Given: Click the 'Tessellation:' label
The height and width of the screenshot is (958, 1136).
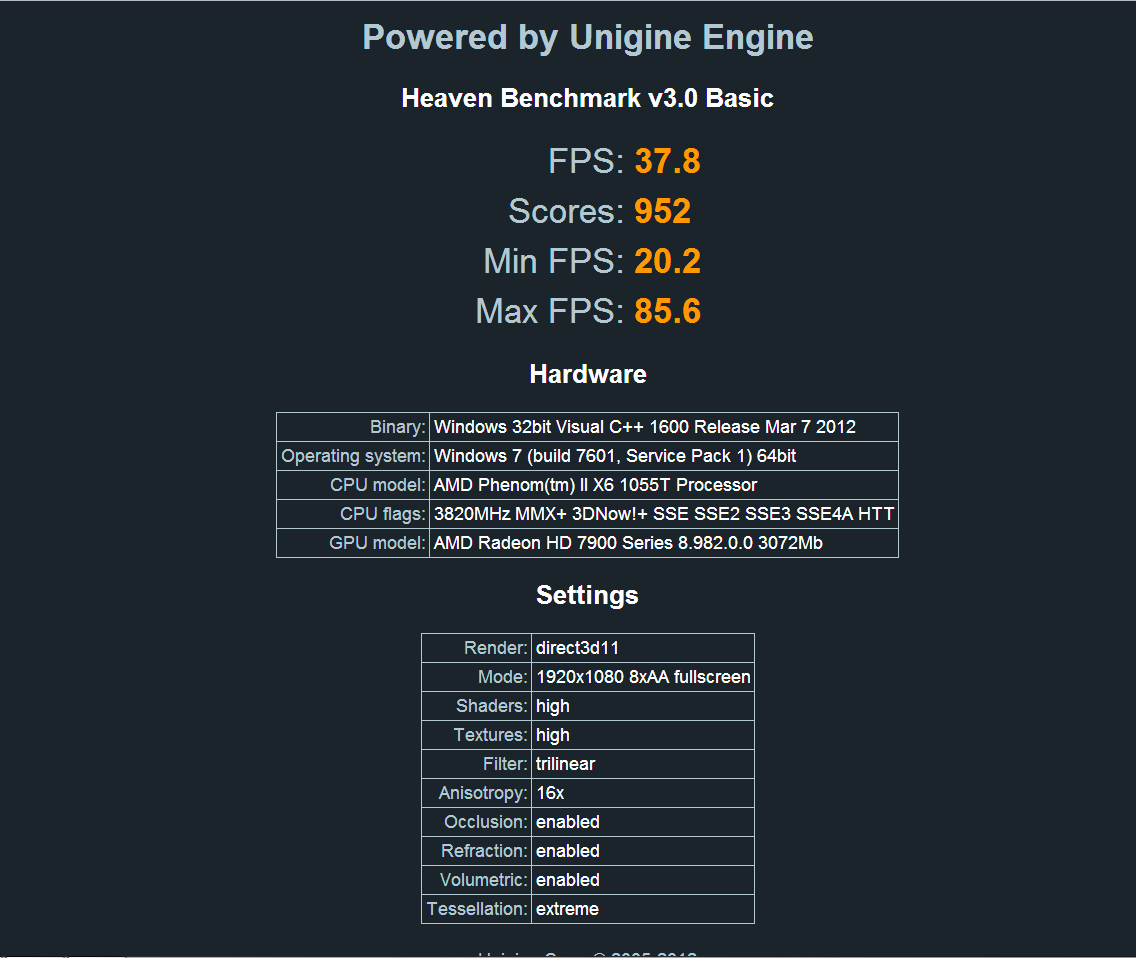Looking at the screenshot, I should pos(477,909).
